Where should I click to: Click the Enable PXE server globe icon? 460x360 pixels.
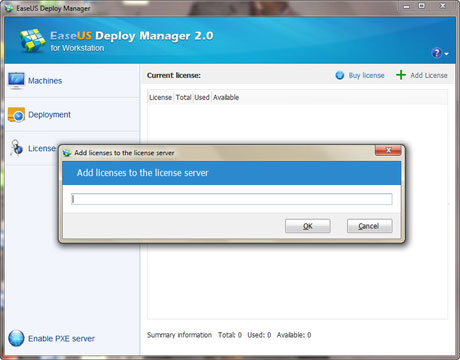(16, 338)
